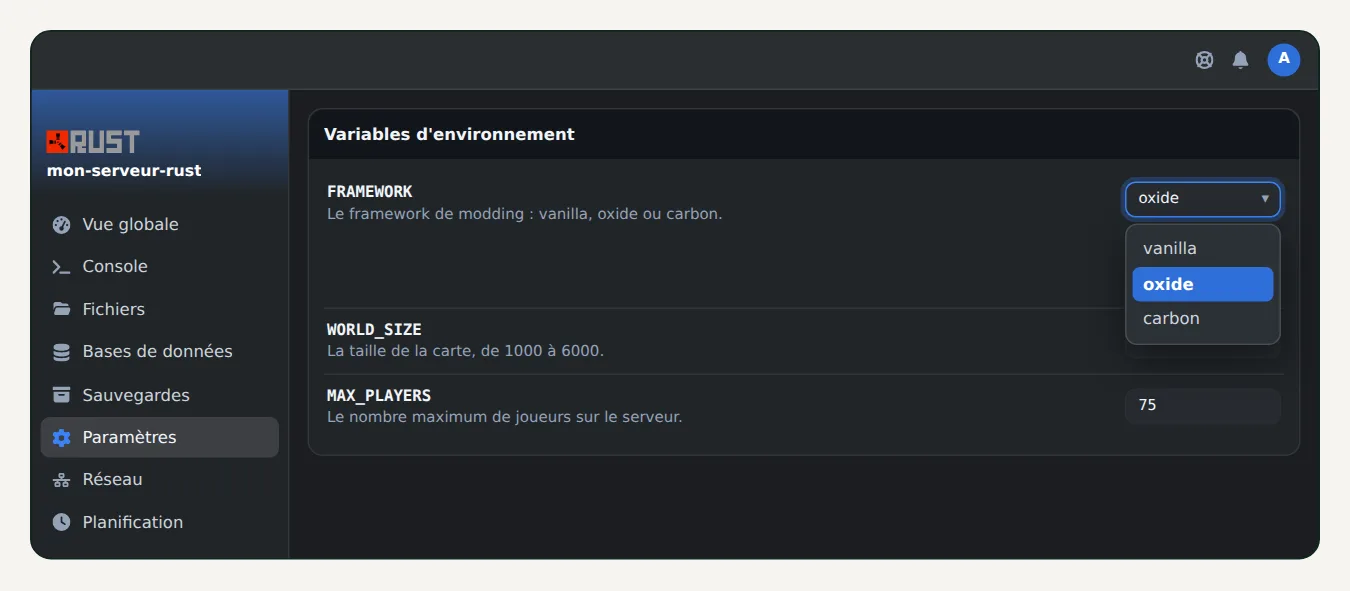The height and width of the screenshot is (591, 1350).
Task: Choose vanilla from the framework list
Action: pyautogui.click(x=1203, y=249)
